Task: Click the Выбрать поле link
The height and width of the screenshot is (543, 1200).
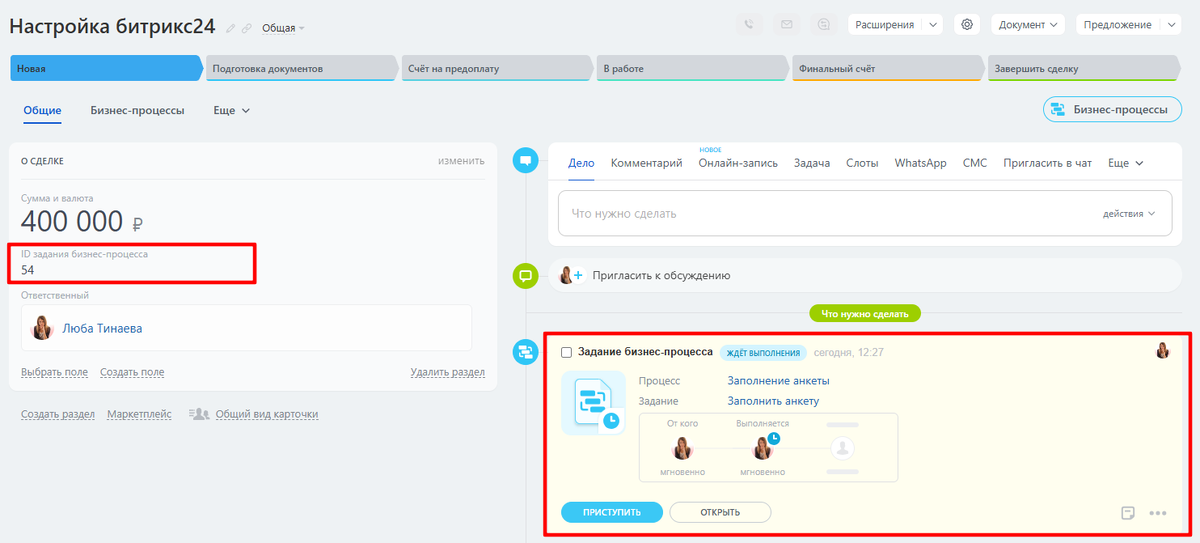Action: [x=54, y=372]
